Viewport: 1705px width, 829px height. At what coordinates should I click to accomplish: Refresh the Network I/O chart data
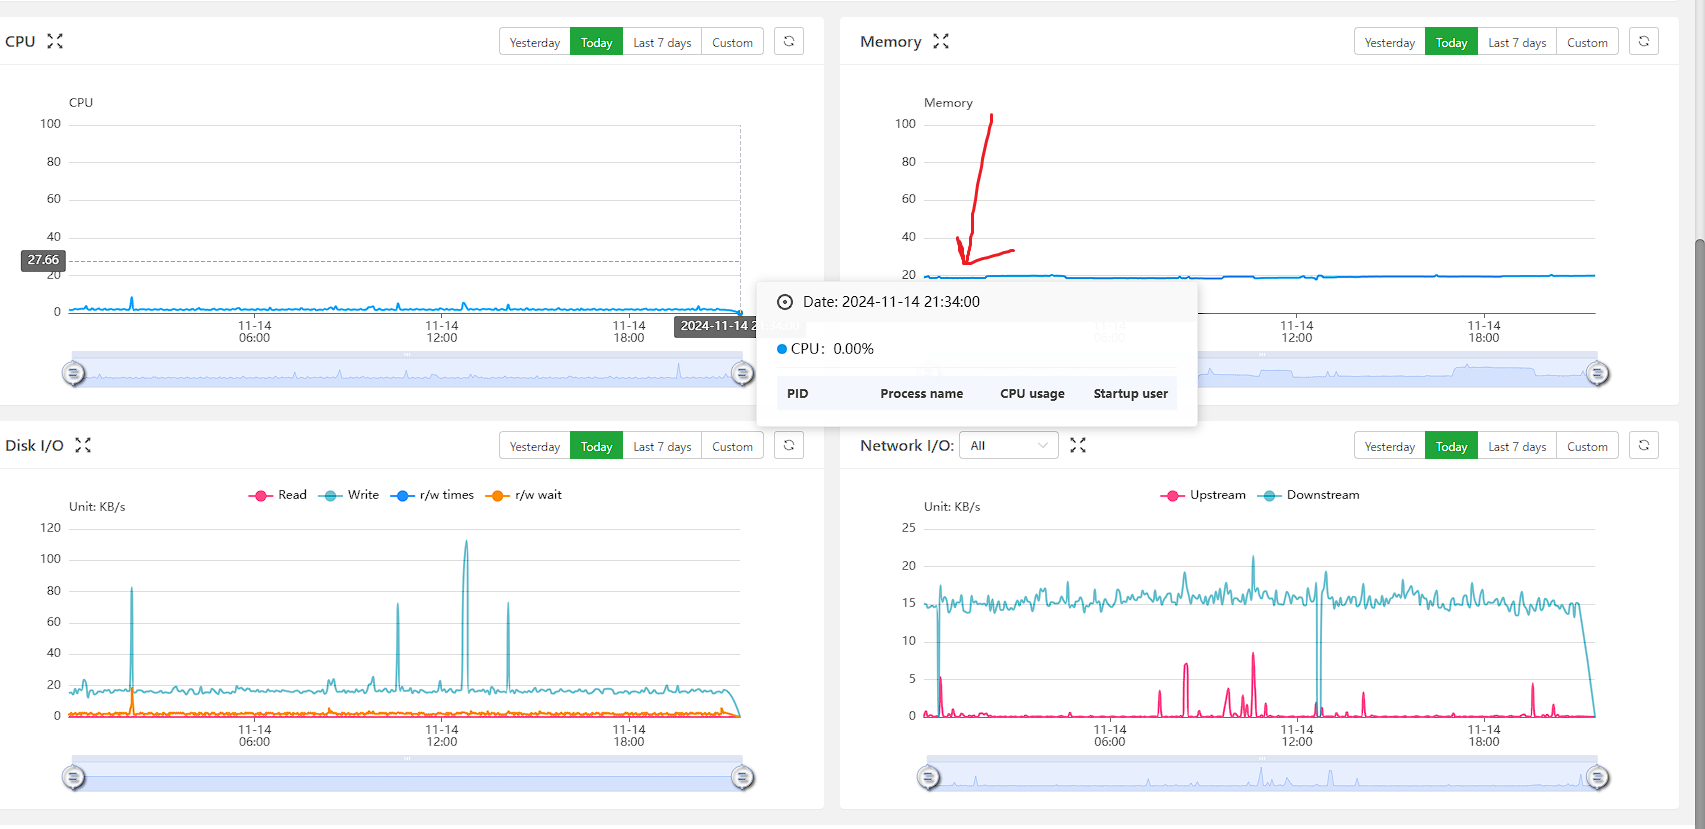tap(1644, 445)
